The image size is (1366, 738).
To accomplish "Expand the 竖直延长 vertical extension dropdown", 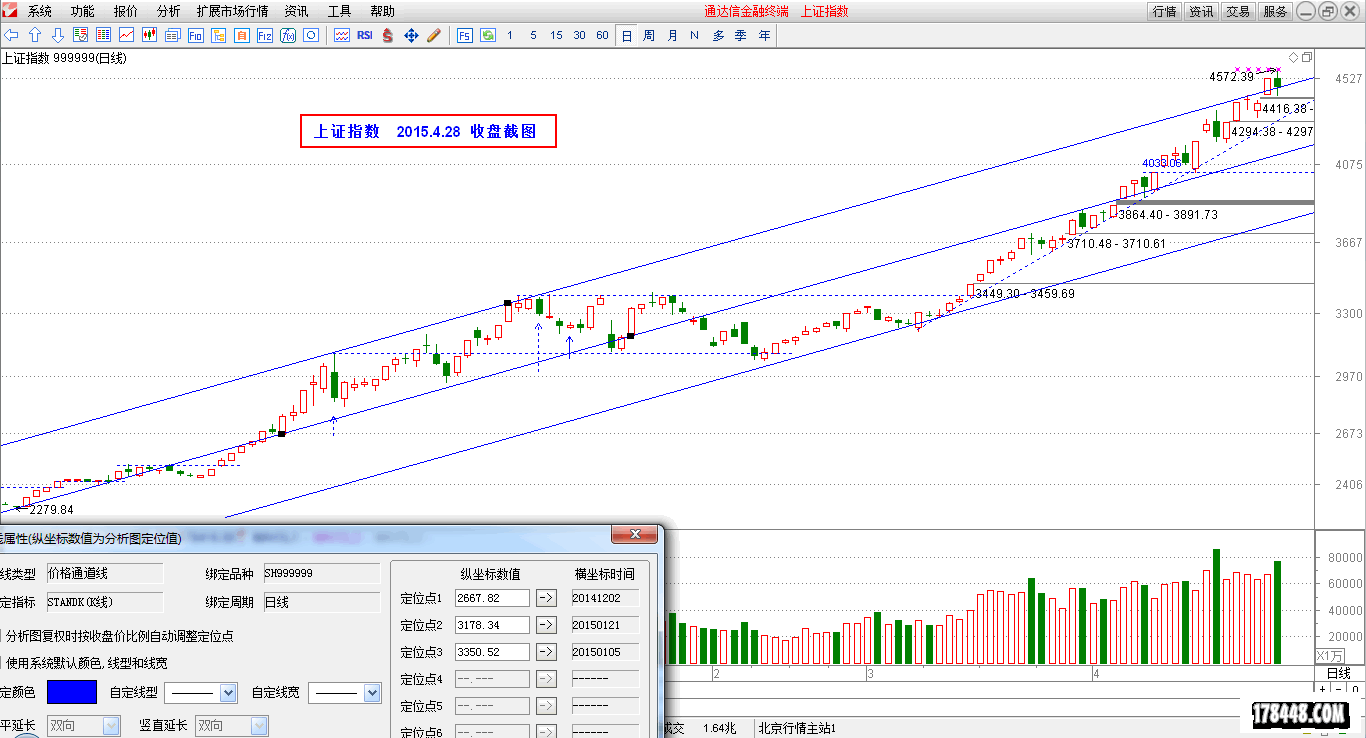I will click(x=258, y=725).
